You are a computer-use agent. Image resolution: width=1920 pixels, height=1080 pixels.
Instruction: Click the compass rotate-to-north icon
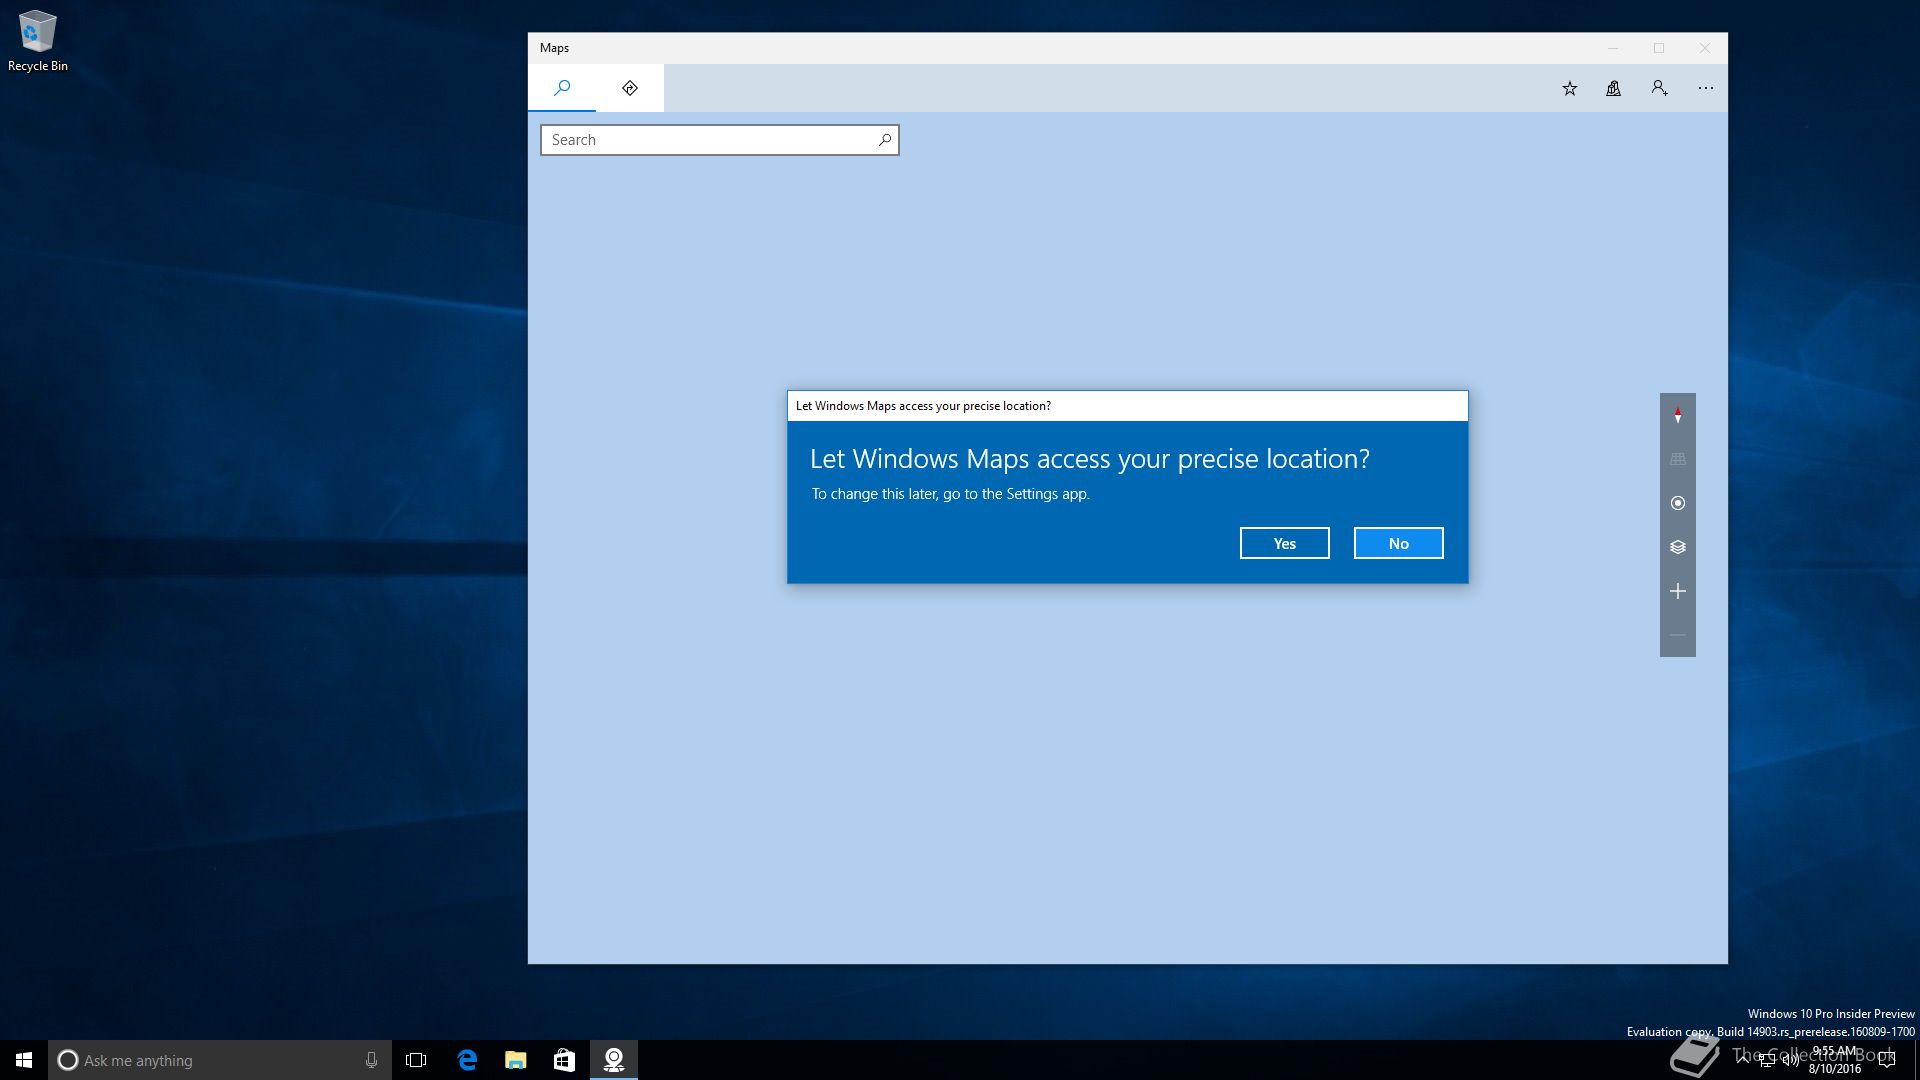1678,415
